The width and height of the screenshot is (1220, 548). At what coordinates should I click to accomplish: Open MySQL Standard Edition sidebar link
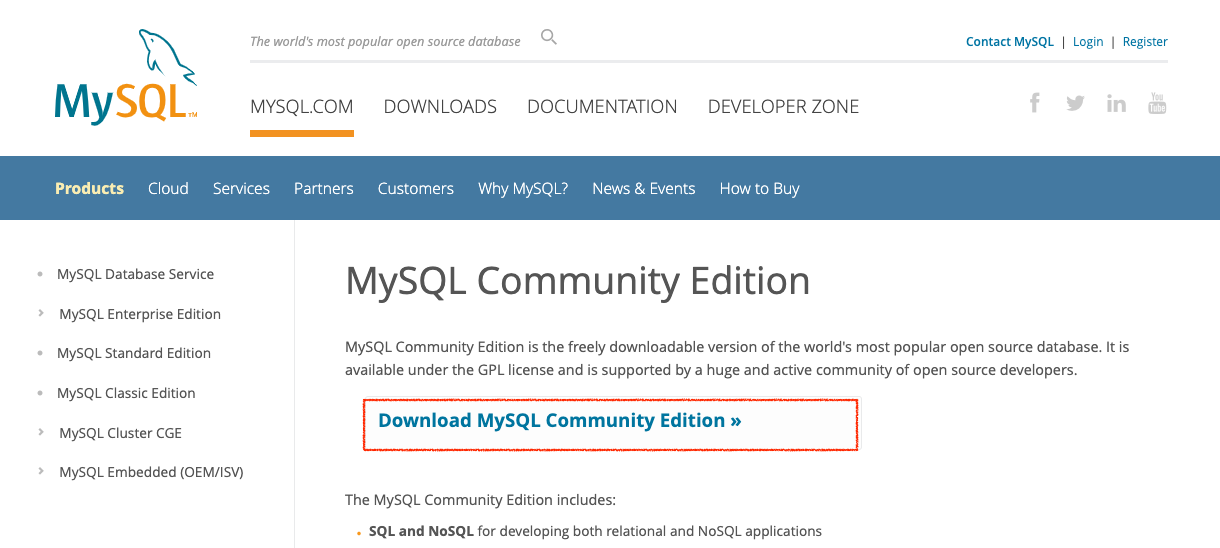click(134, 353)
